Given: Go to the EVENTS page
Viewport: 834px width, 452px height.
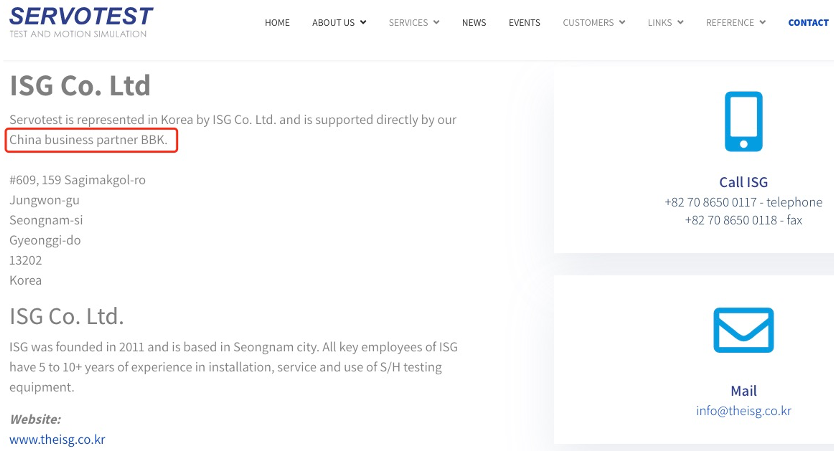Looking at the screenshot, I should [x=524, y=23].
